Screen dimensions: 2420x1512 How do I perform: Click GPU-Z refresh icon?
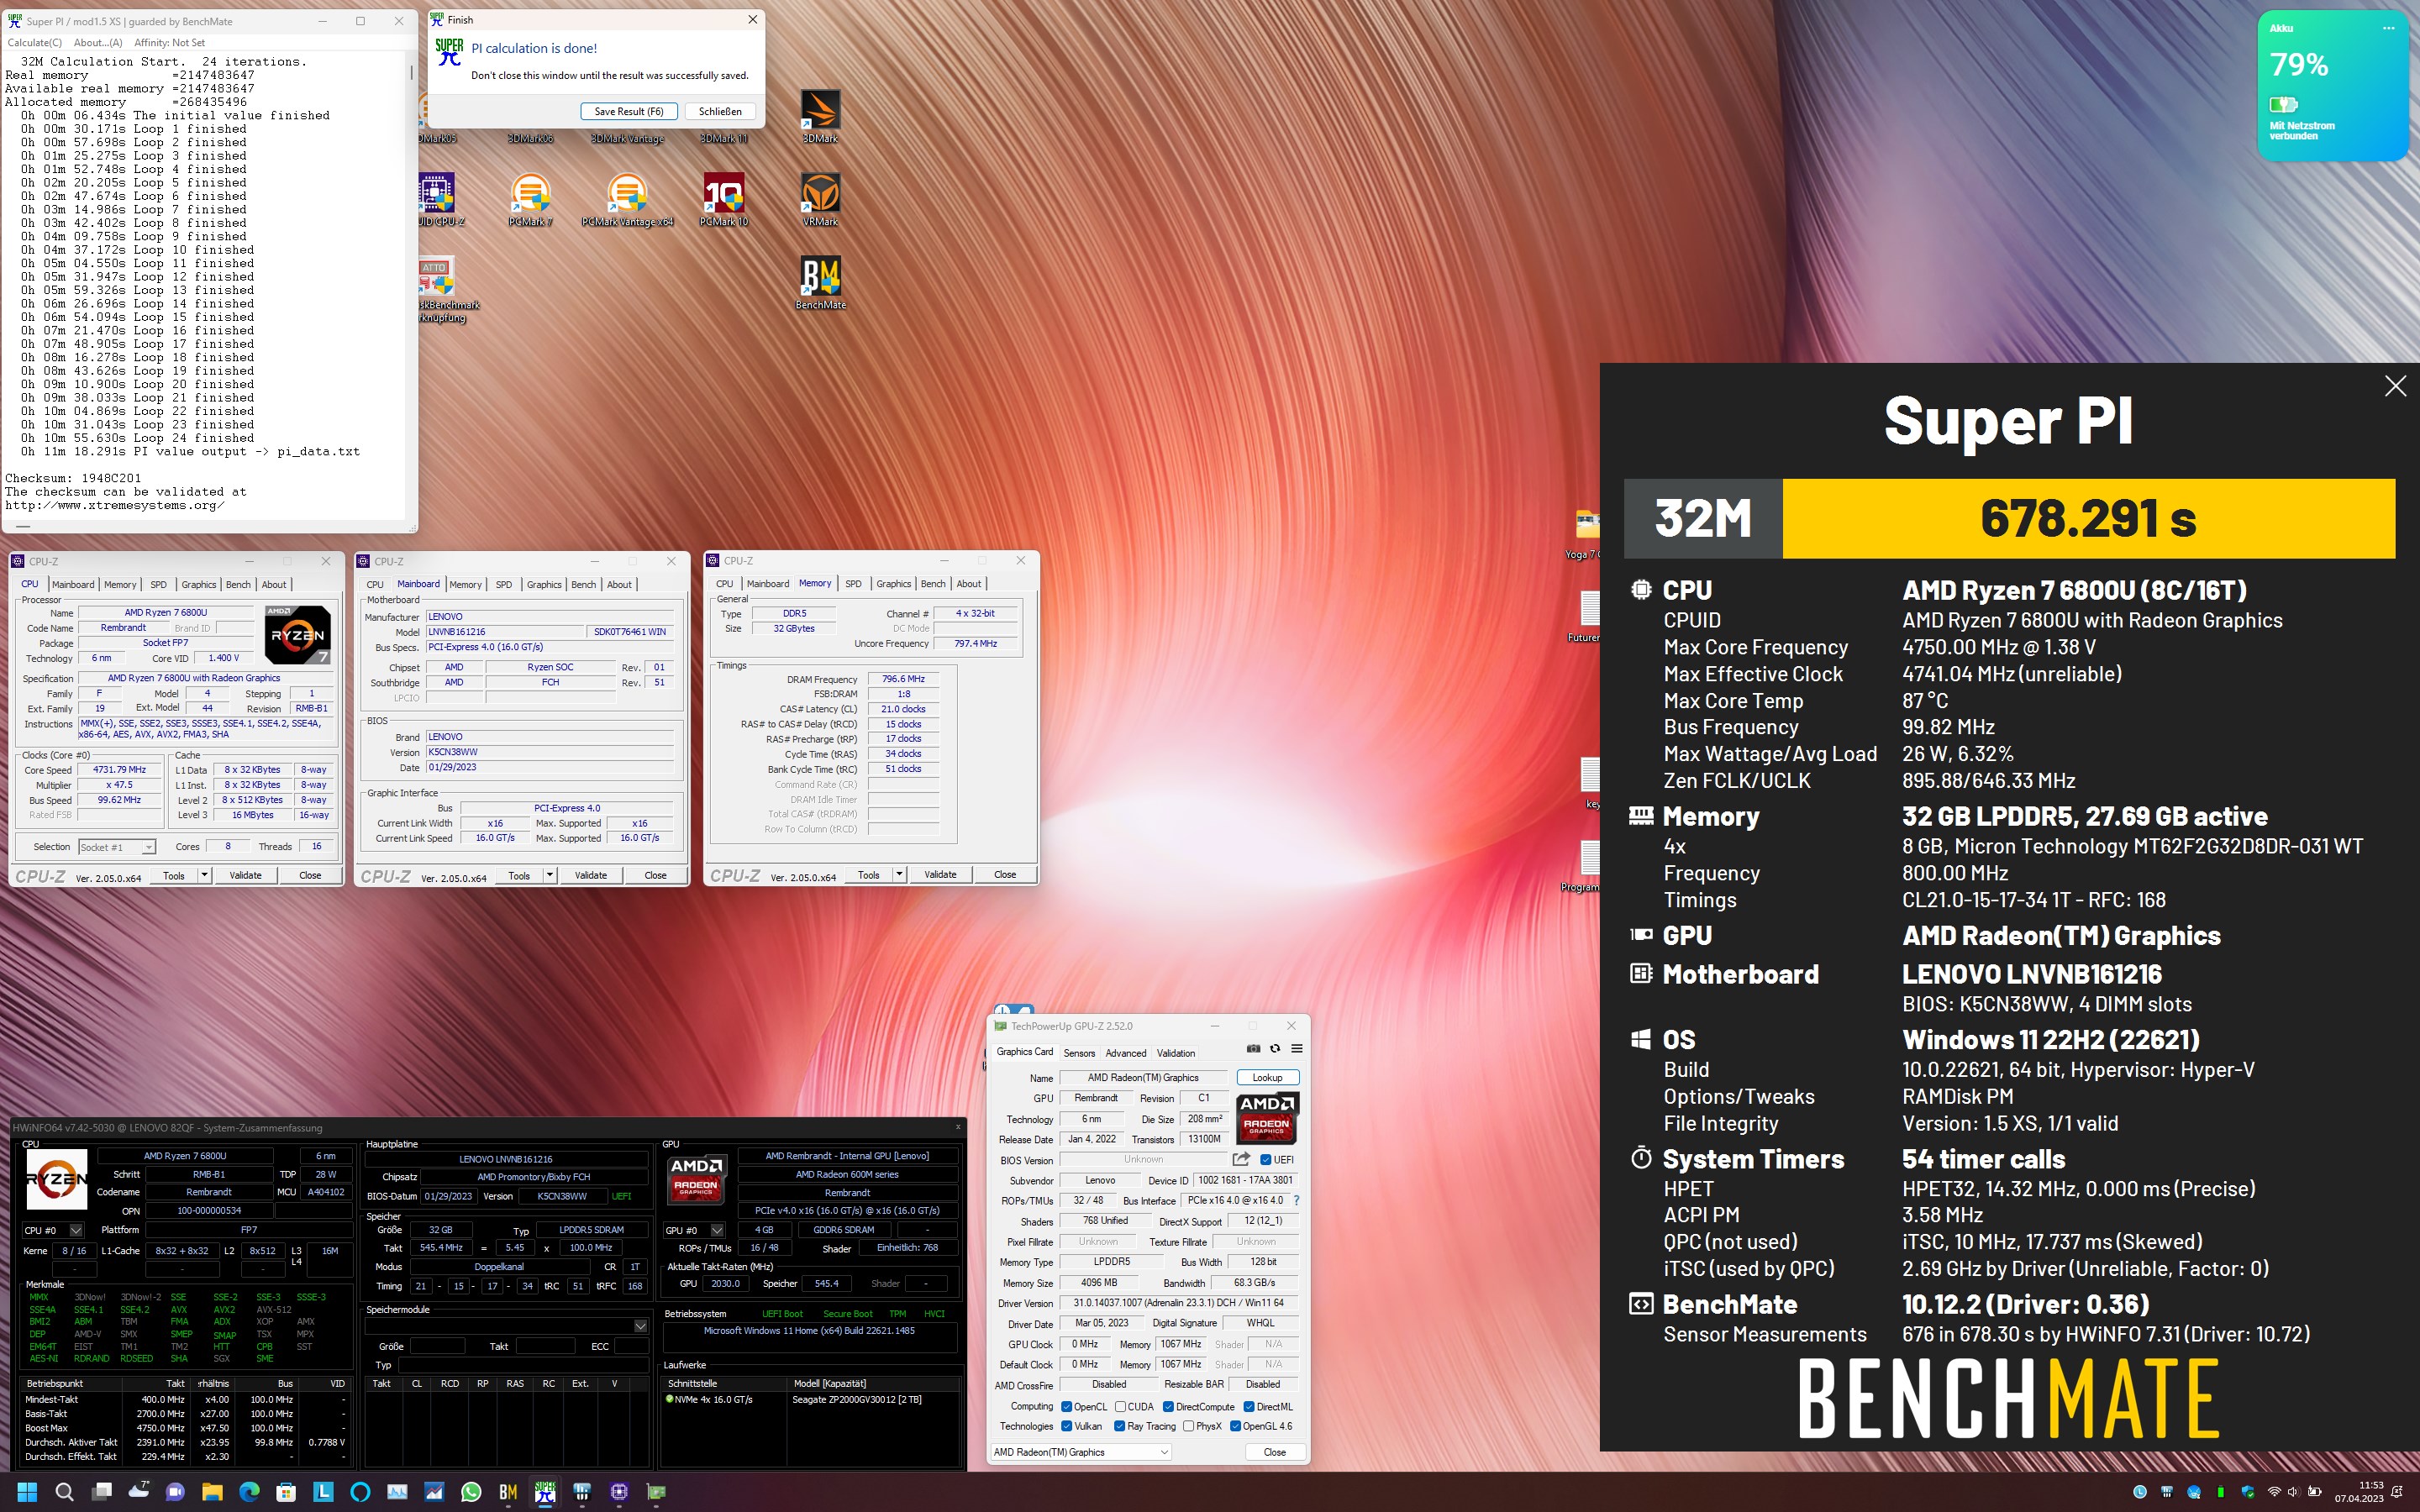1275,1048
